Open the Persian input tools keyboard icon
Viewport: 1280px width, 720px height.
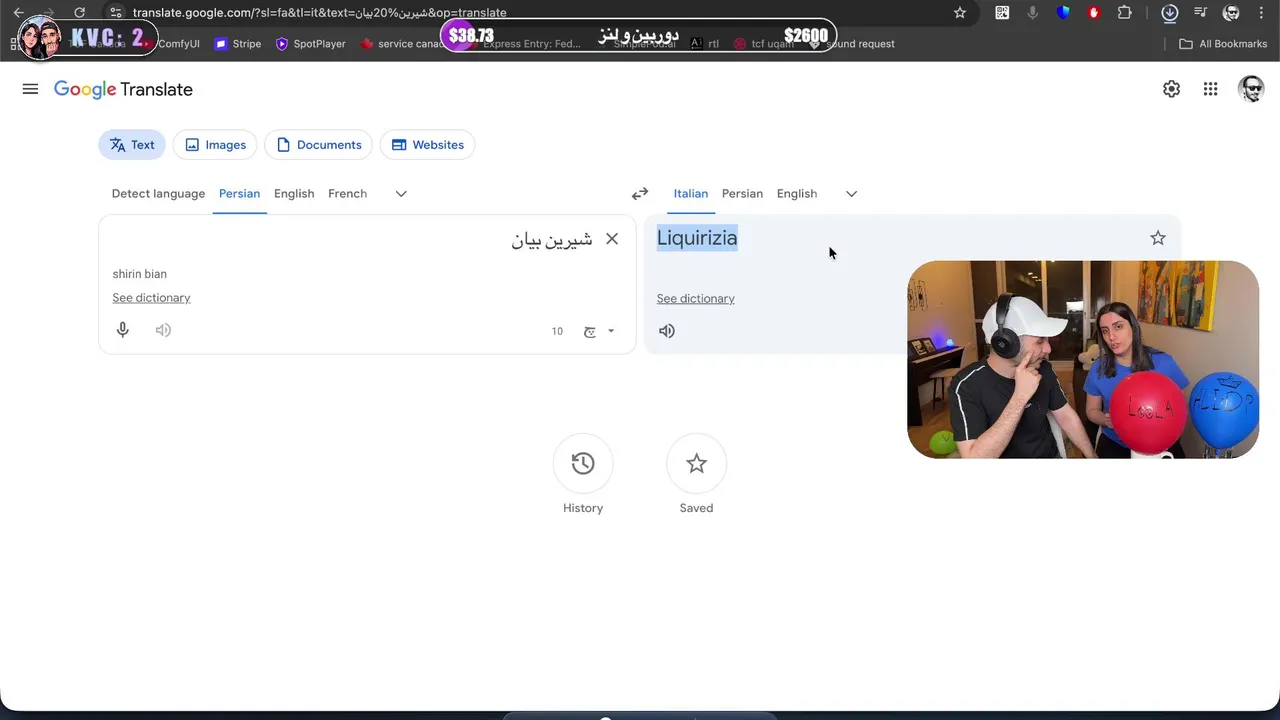[x=590, y=331]
